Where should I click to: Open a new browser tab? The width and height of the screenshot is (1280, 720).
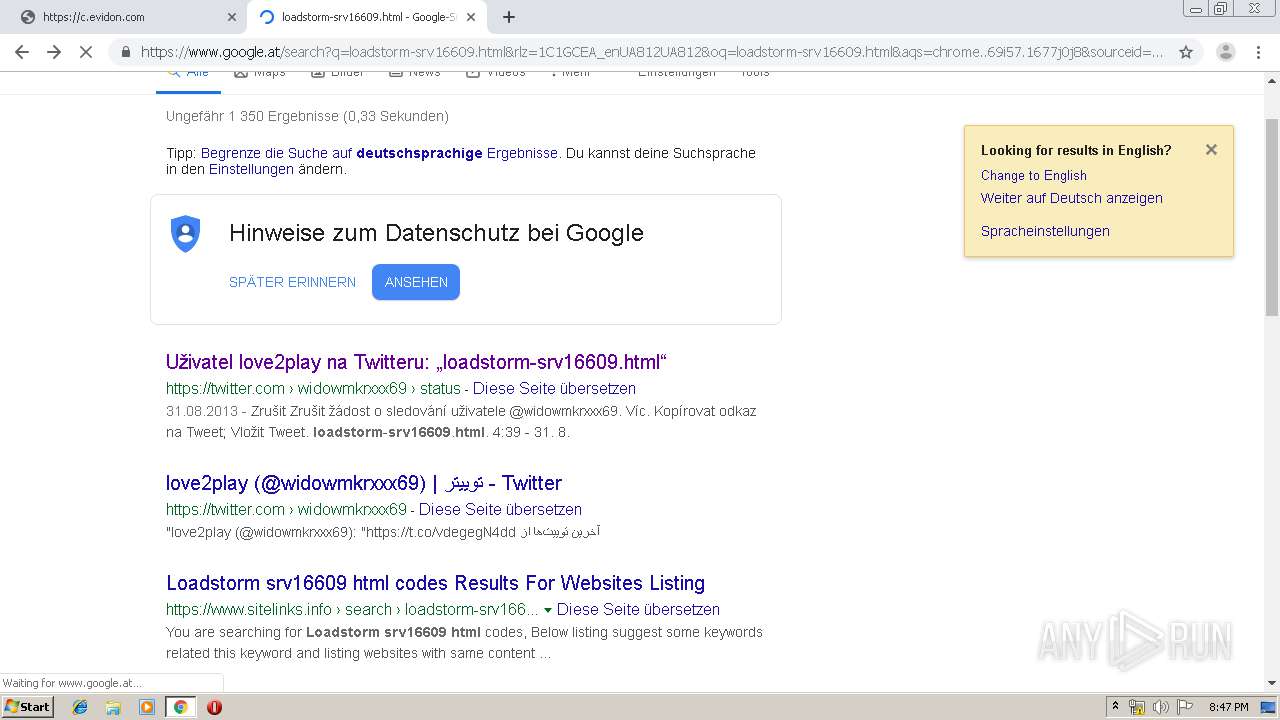click(509, 17)
